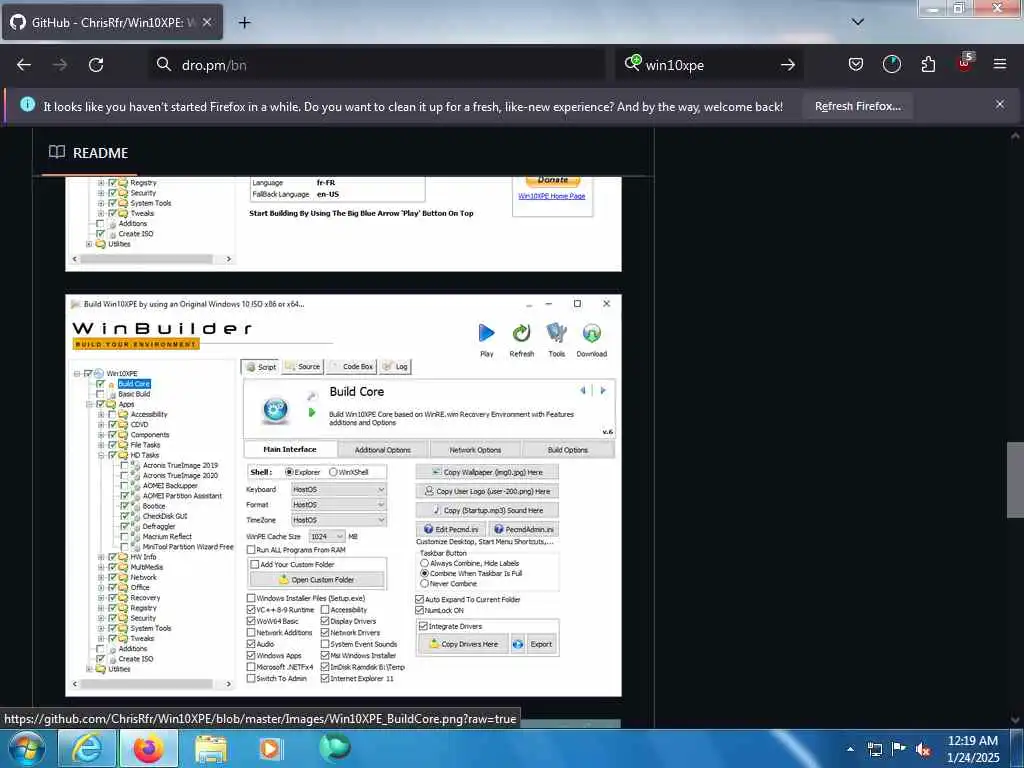Open the list all tabs chevron

click(857, 22)
